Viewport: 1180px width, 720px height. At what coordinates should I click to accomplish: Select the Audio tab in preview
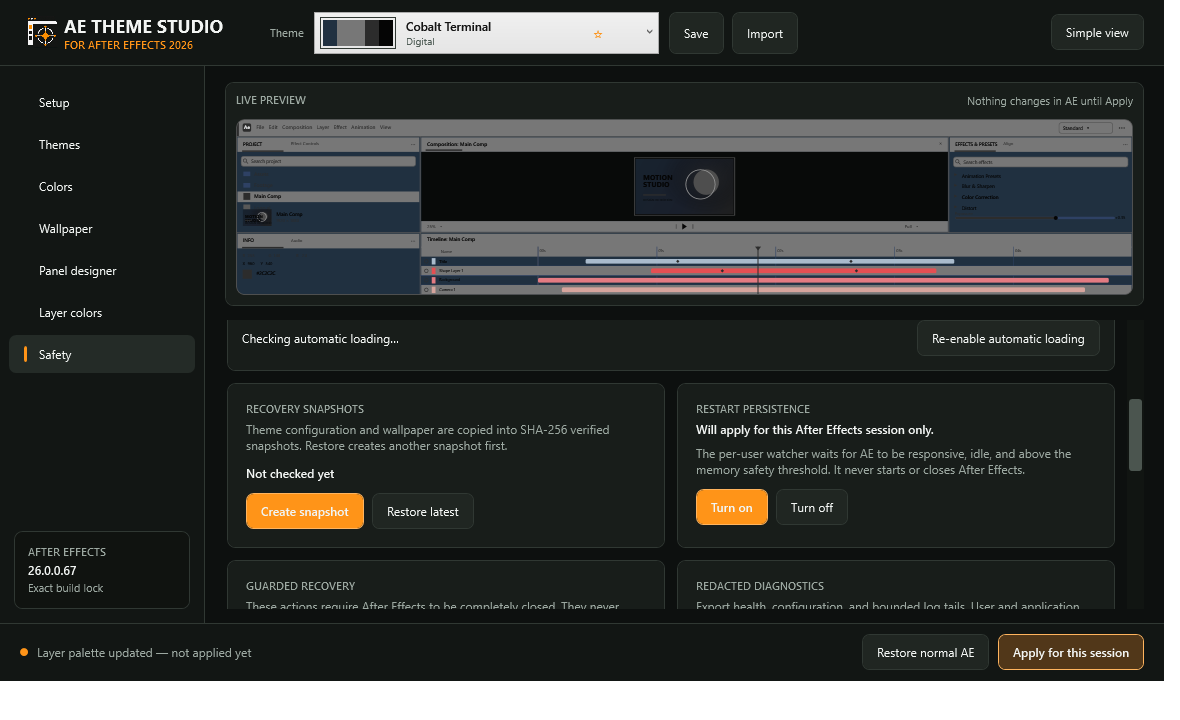click(297, 241)
